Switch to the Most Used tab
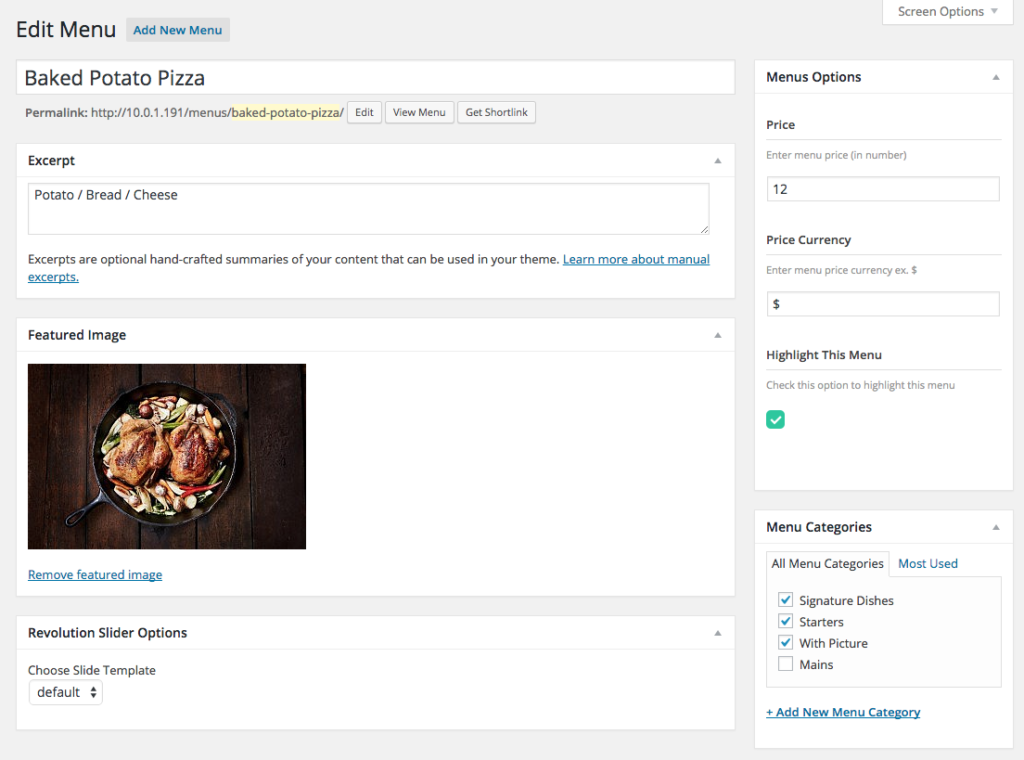The image size is (1024, 760). coord(927,564)
